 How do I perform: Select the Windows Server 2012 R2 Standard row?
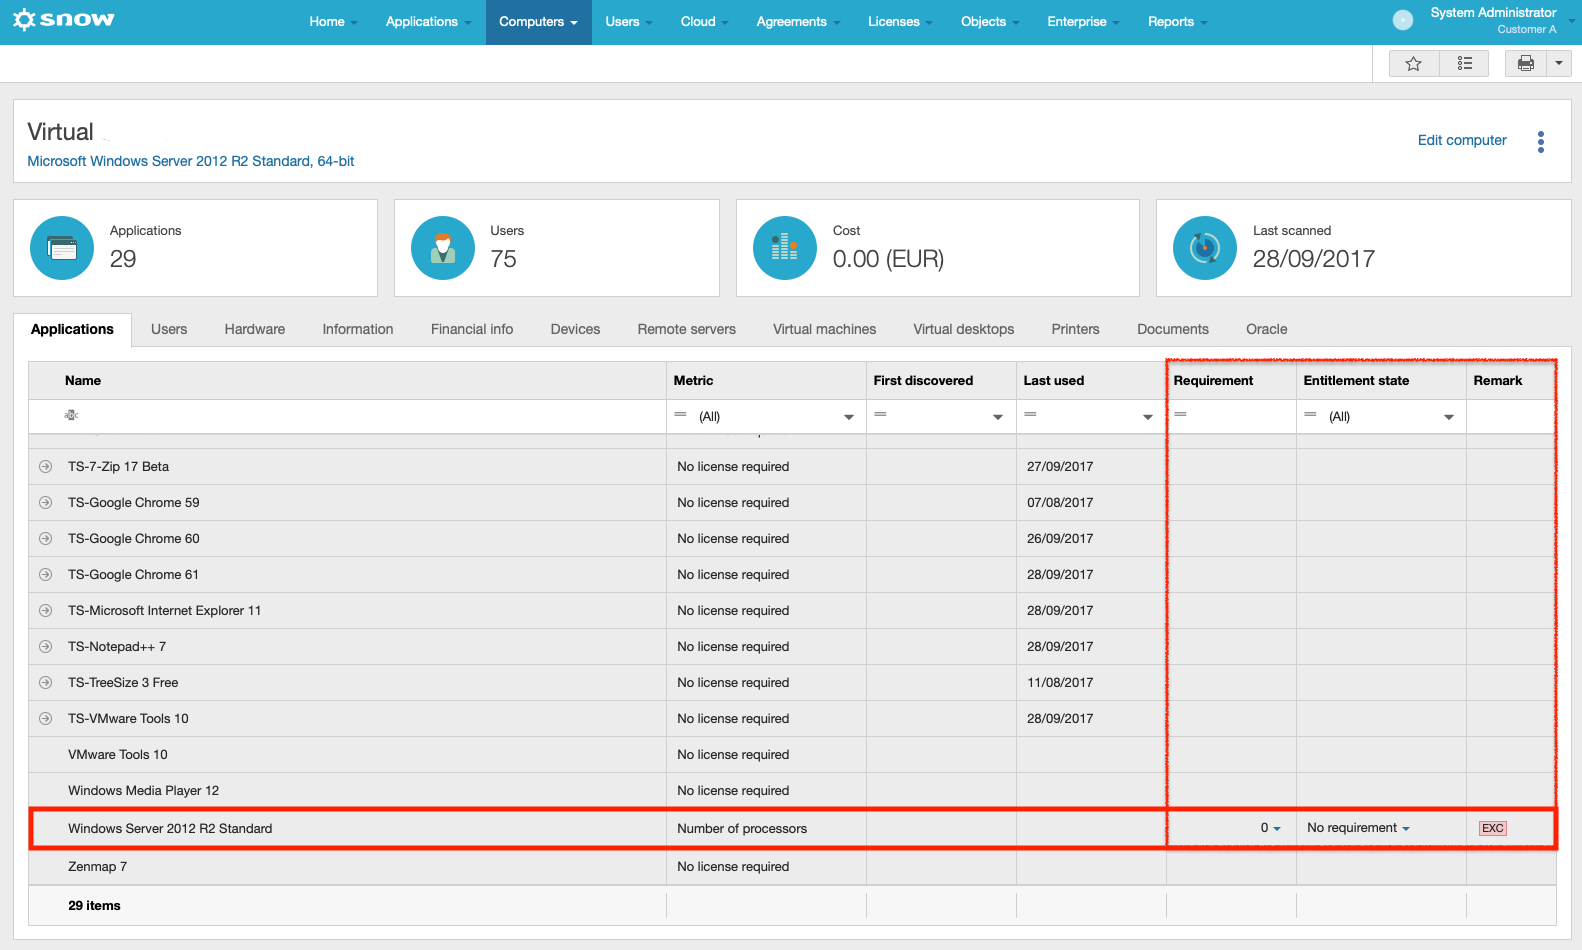pyautogui.click(x=793, y=829)
